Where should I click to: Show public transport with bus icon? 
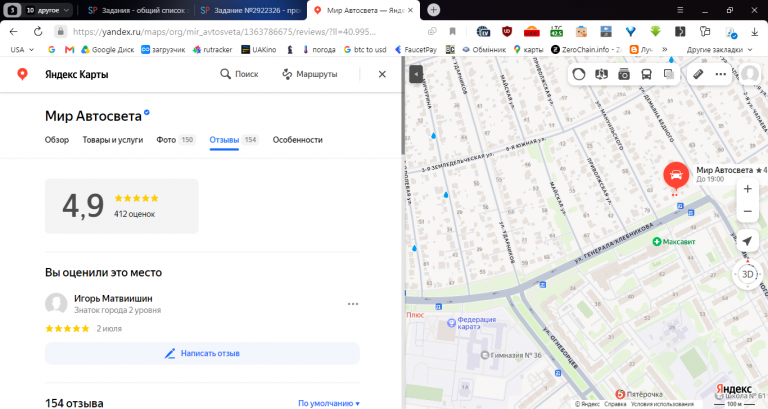click(646, 74)
